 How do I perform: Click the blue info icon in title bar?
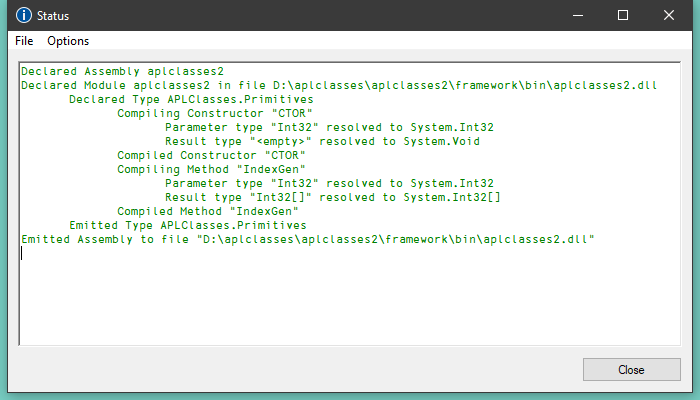(20, 16)
